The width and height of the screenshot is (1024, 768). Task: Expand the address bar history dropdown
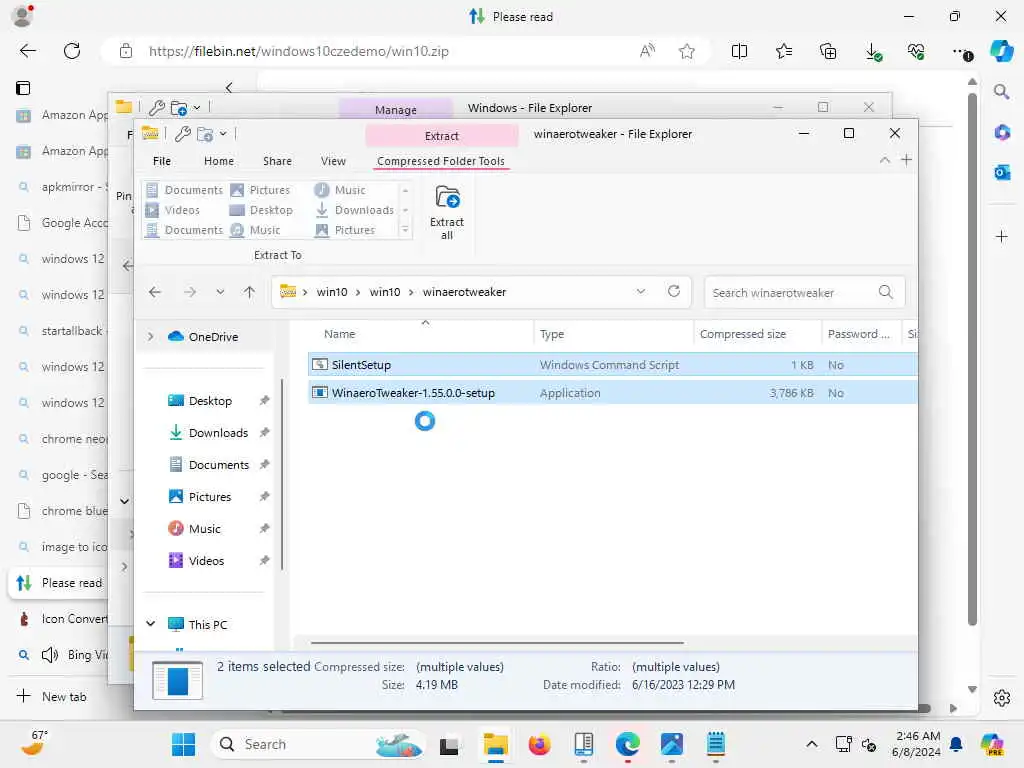point(641,291)
